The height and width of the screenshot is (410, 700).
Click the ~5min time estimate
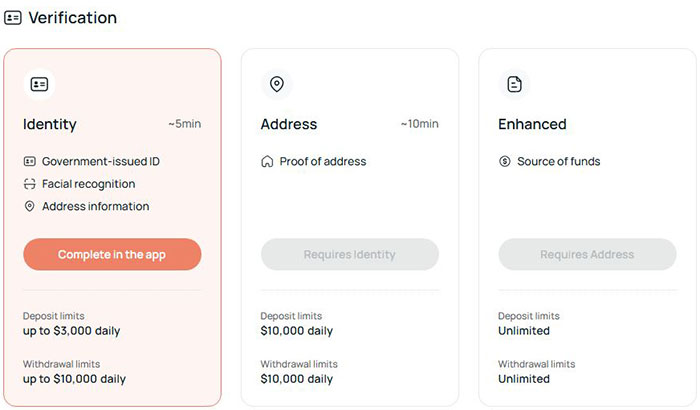(184, 124)
